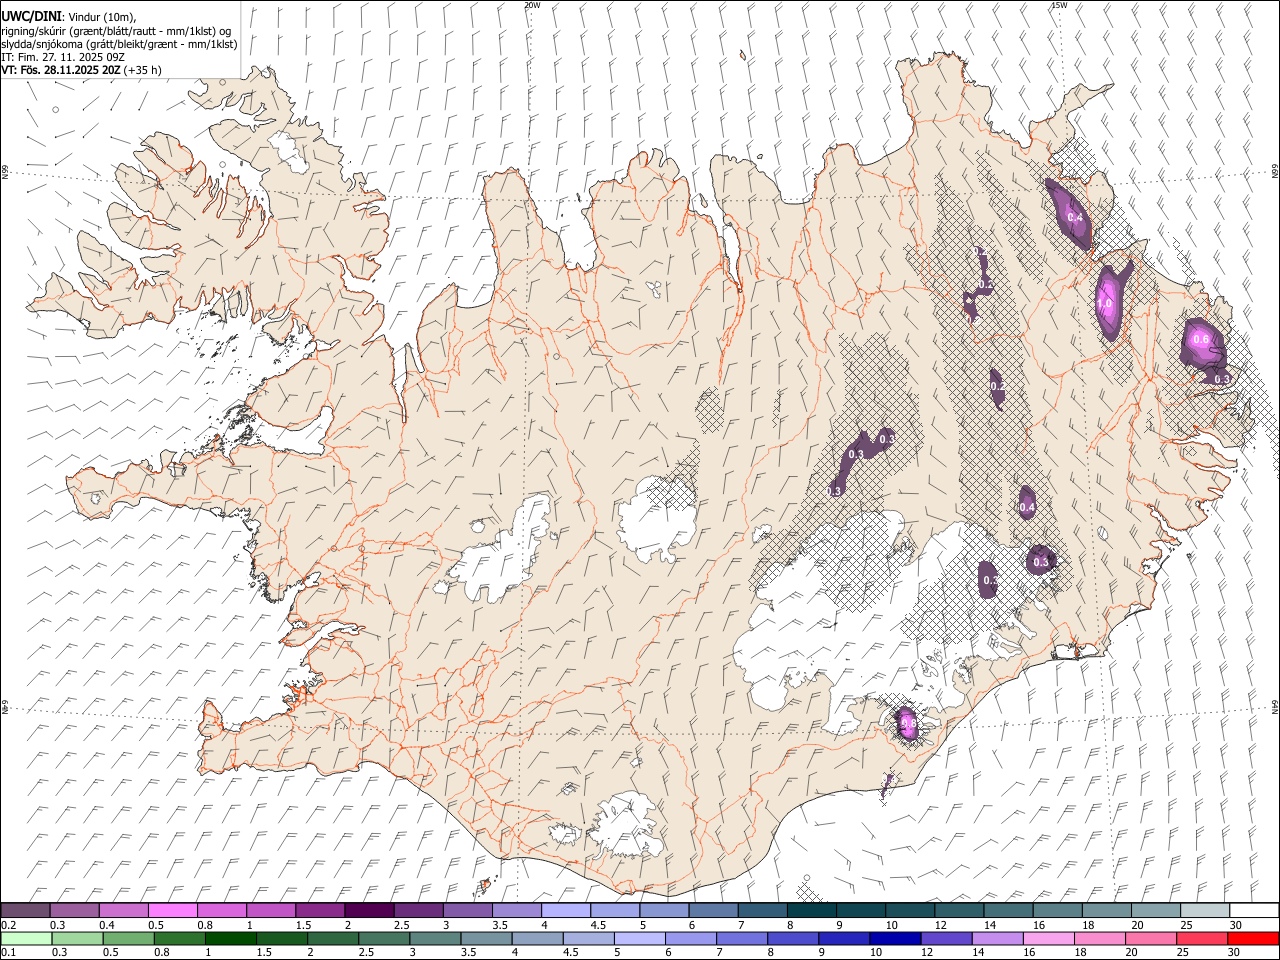Click the 4.5 label under the lower legend
Image resolution: width=1280 pixels, height=960 pixels.
(x=570, y=952)
